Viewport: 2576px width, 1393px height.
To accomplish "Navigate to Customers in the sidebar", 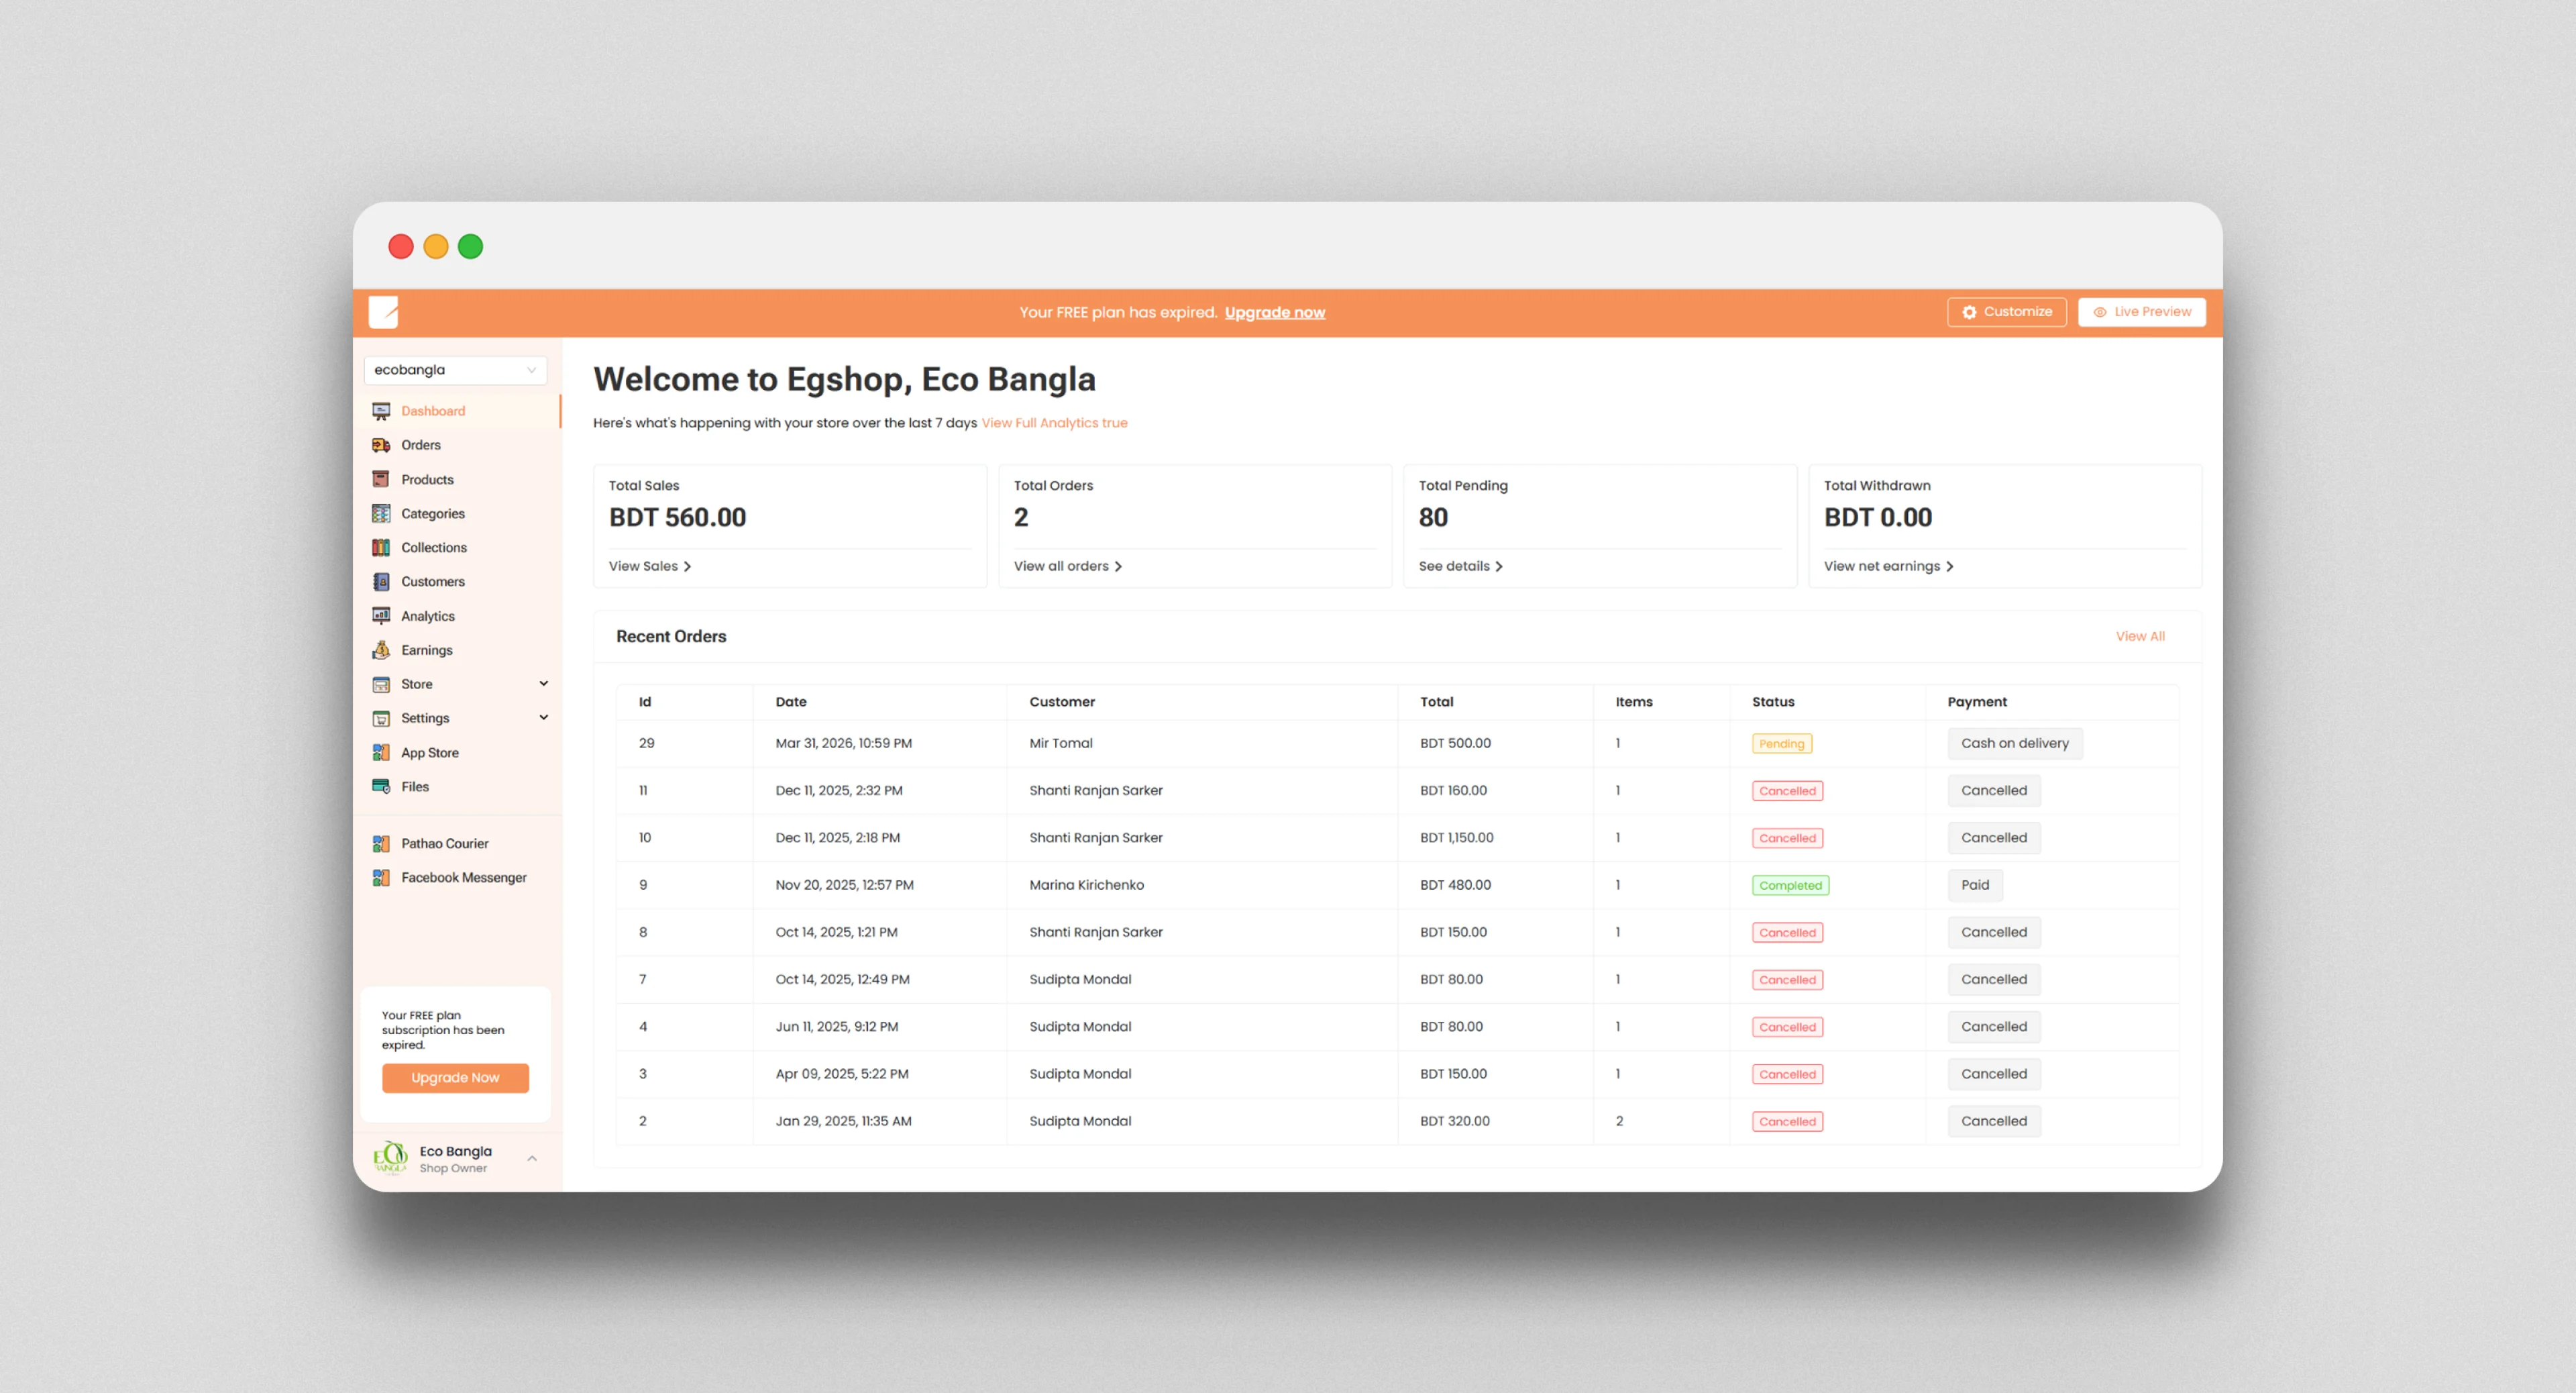I will 457,582.
